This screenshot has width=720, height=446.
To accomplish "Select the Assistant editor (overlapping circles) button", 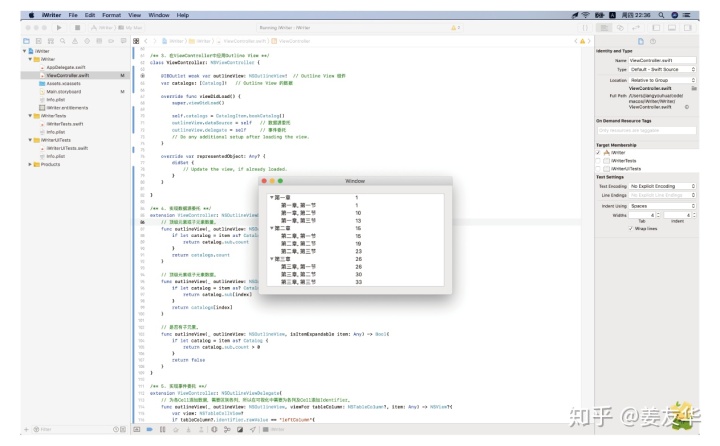I will tap(620, 28).
